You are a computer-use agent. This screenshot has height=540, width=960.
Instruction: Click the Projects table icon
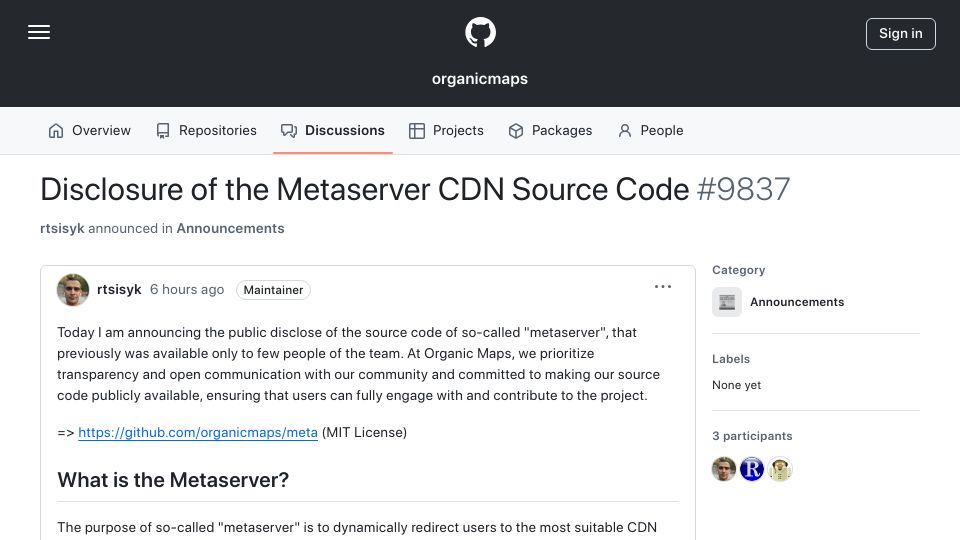(x=417, y=130)
